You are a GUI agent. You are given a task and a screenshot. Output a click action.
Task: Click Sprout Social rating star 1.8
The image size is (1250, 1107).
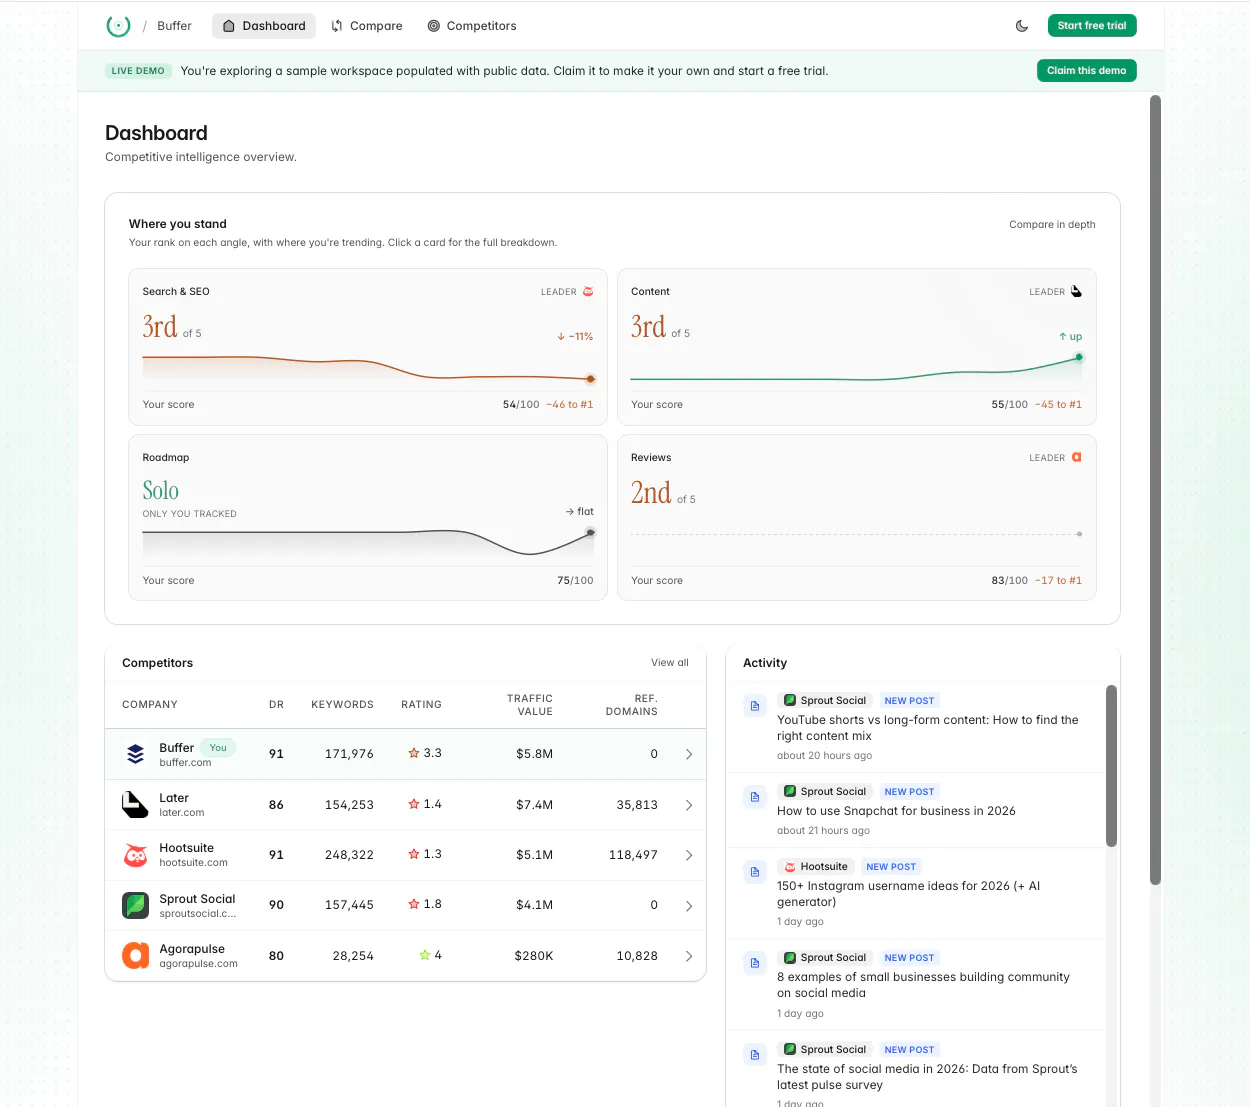coord(414,904)
